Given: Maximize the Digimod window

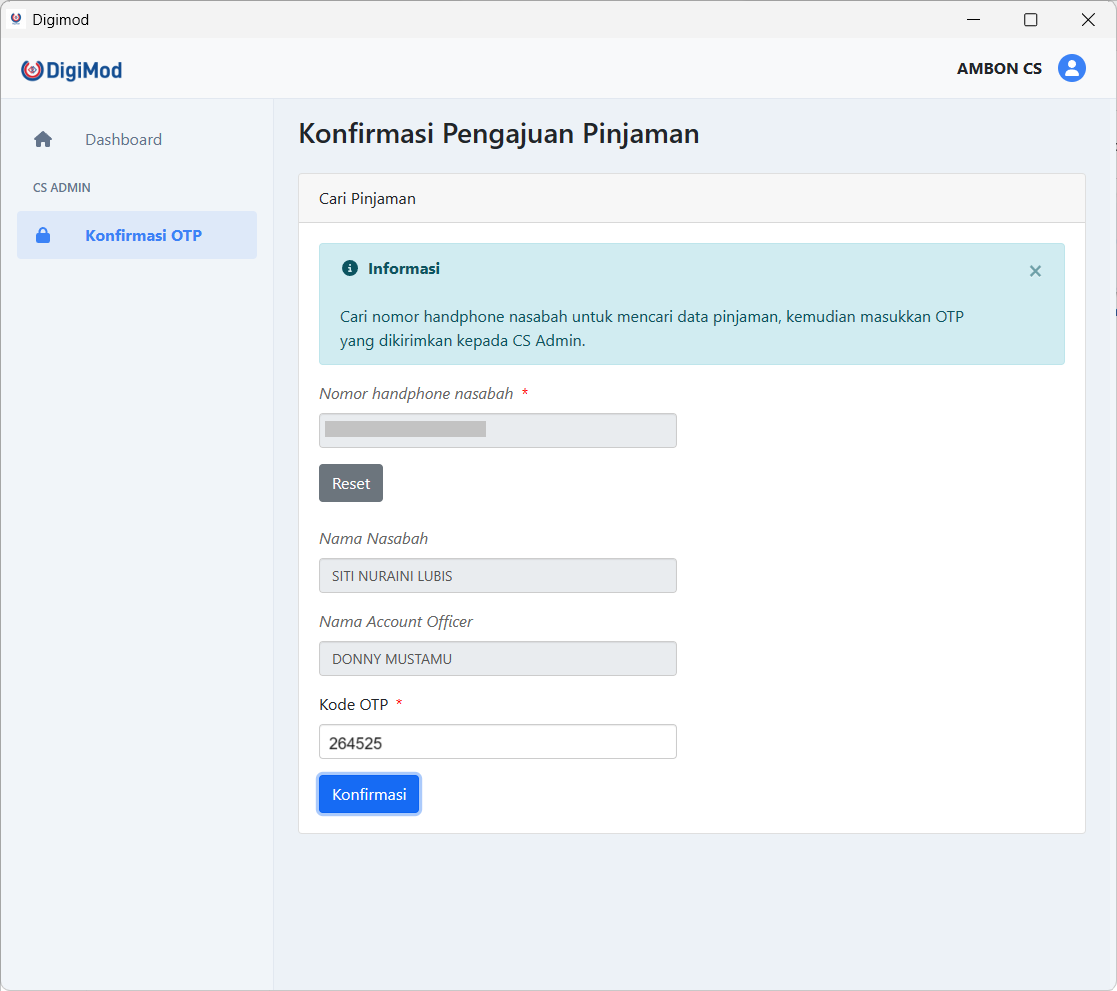Looking at the screenshot, I should click(x=1030, y=20).
